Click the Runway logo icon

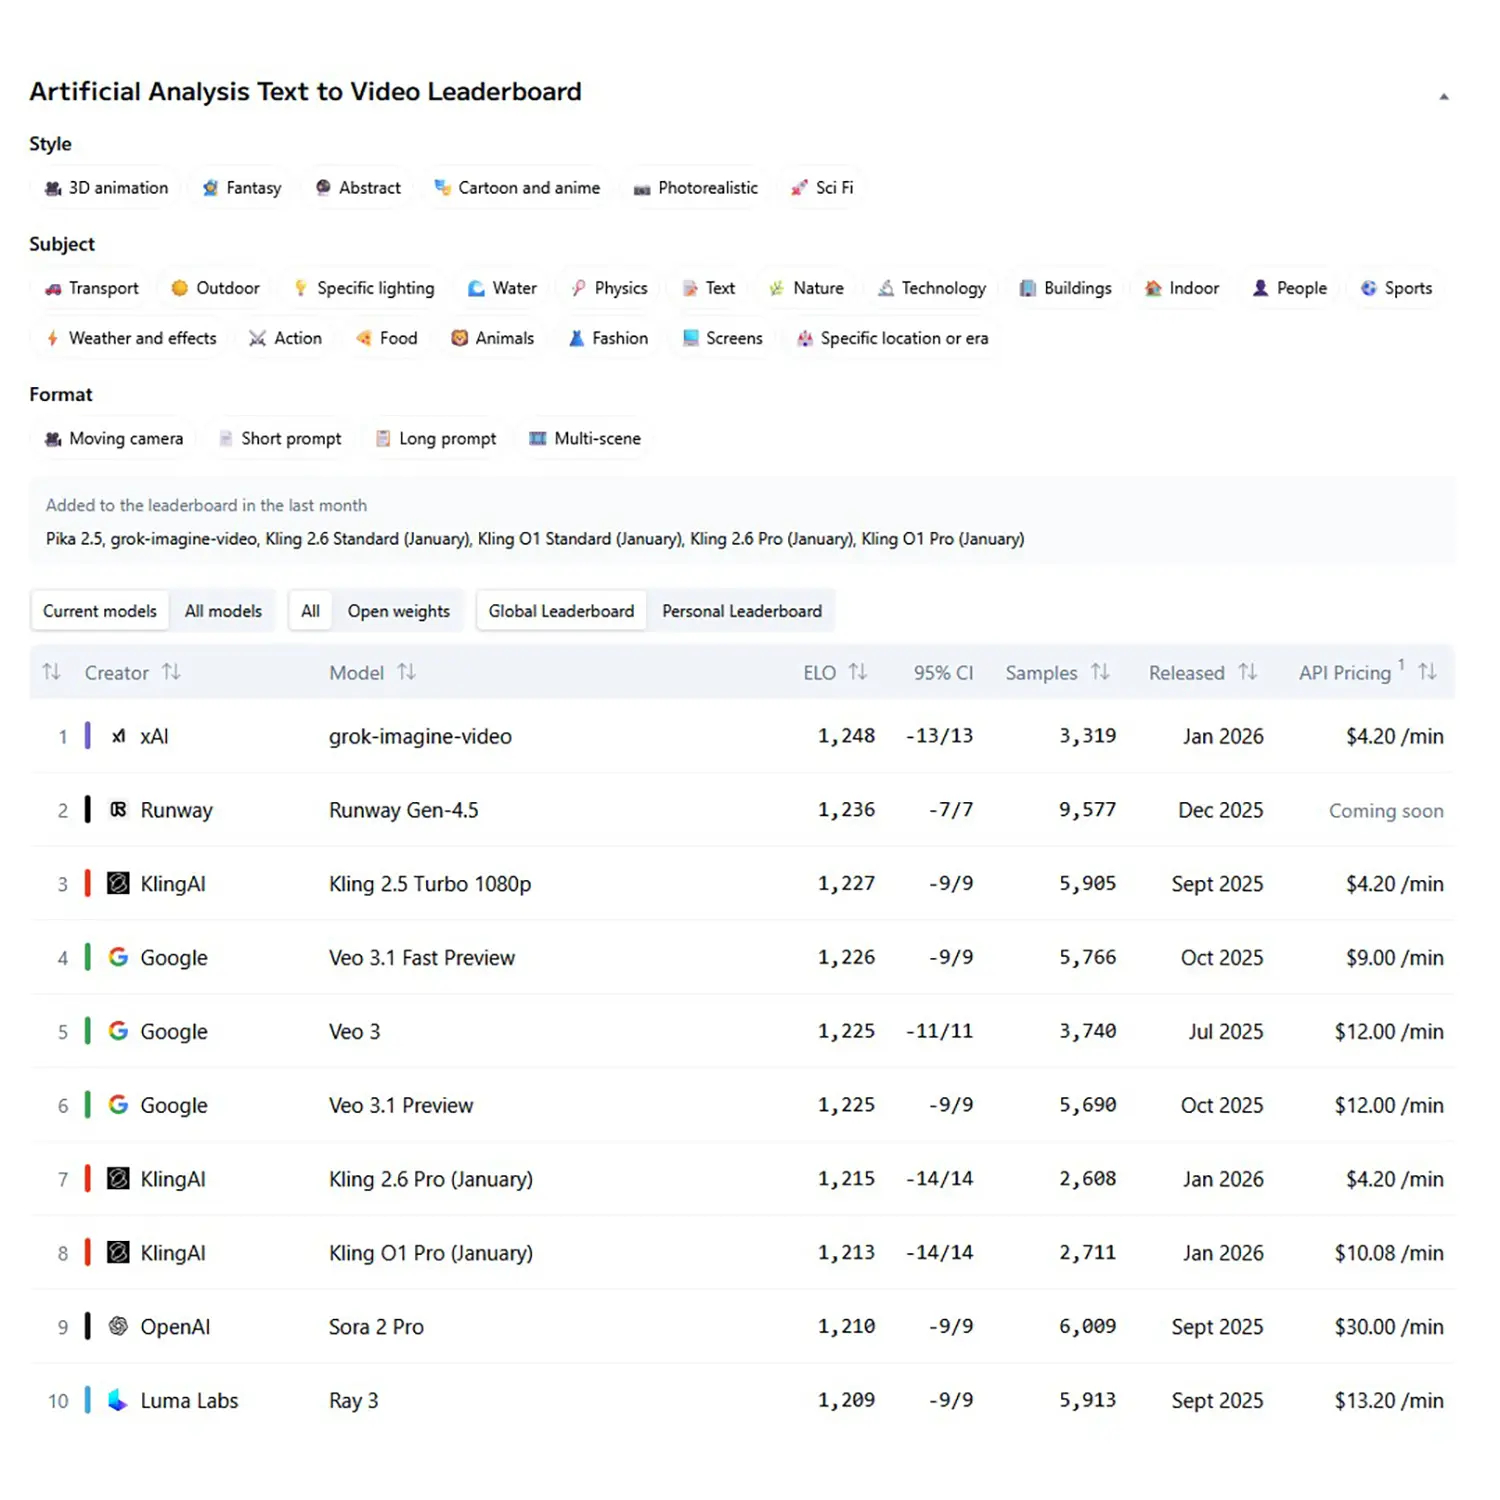point(118,810)
